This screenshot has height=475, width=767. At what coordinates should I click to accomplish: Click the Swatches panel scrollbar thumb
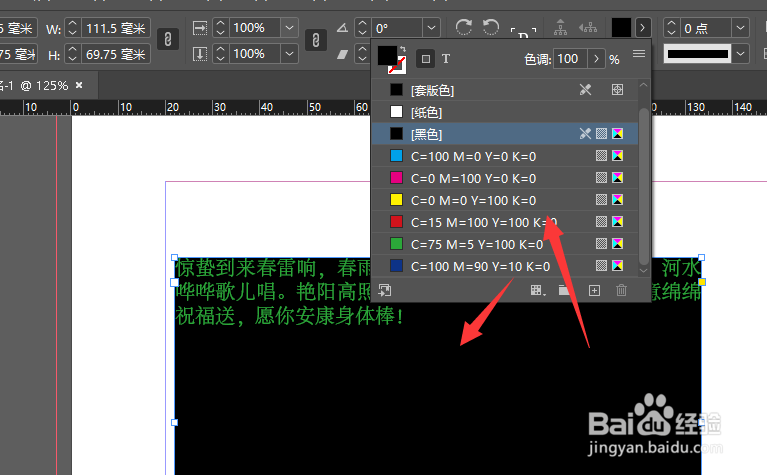pyautogui.click(x=644, y=186)
